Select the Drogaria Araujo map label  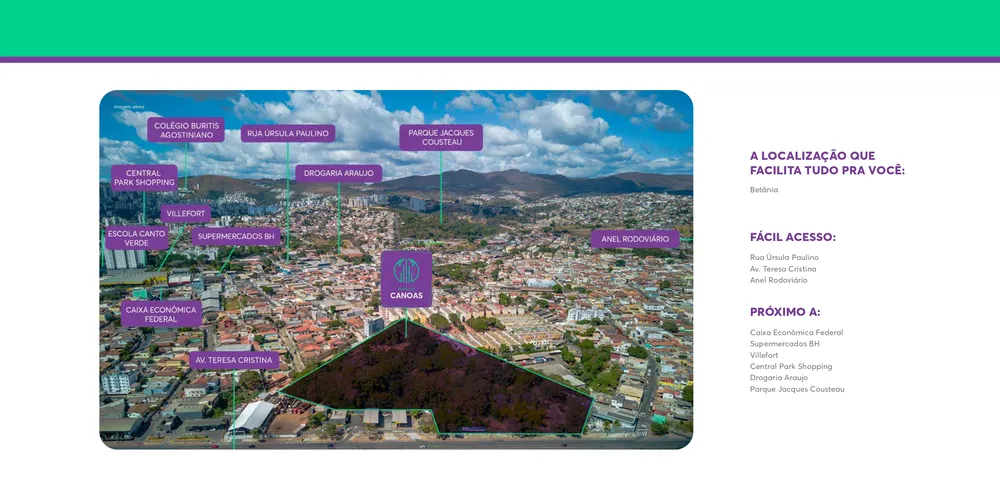point(339,173)
